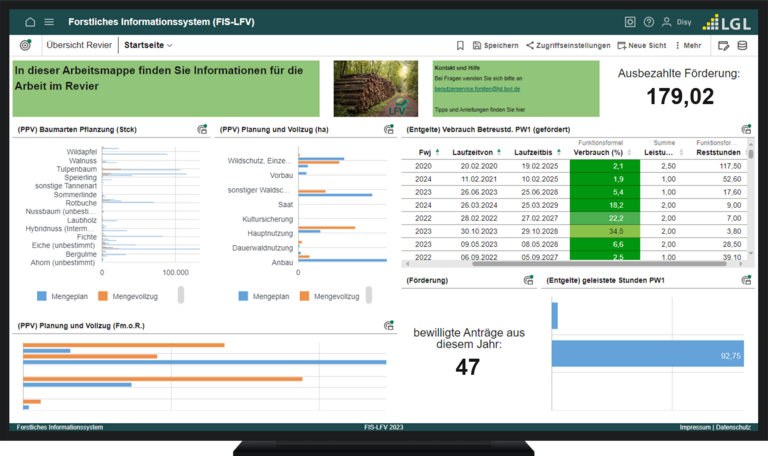Open Zugriffseinstellungen in the toolbar
Image resolution: width=768 pixels, height=456 pixels.
(x=567, y=45)
